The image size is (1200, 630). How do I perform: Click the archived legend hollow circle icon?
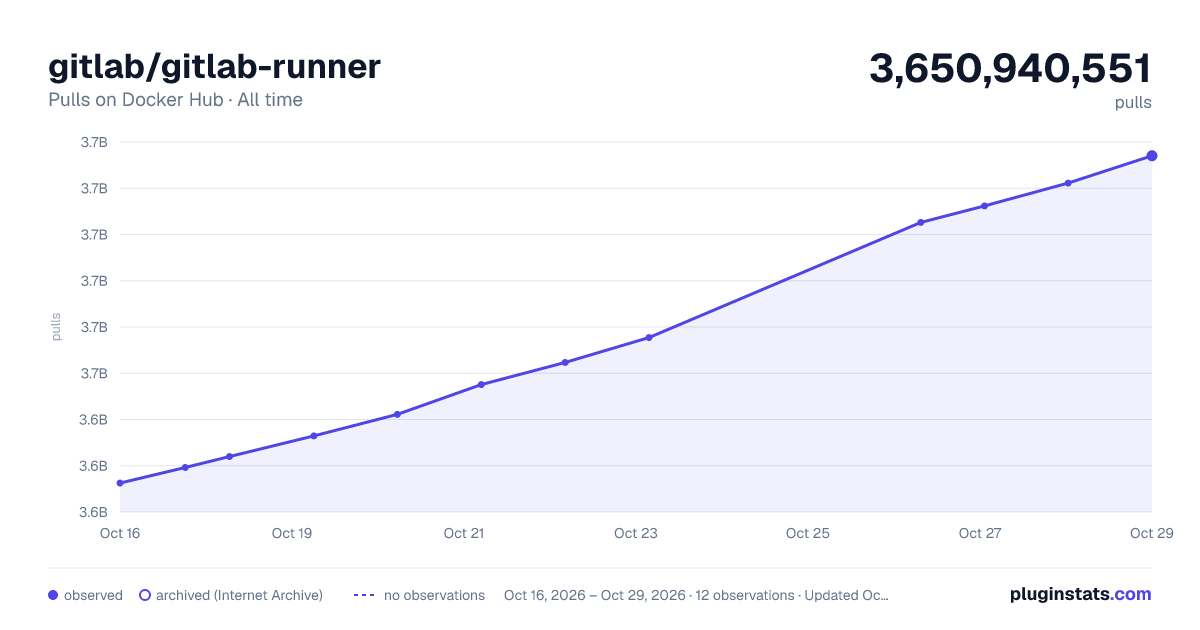click(145, 595)
